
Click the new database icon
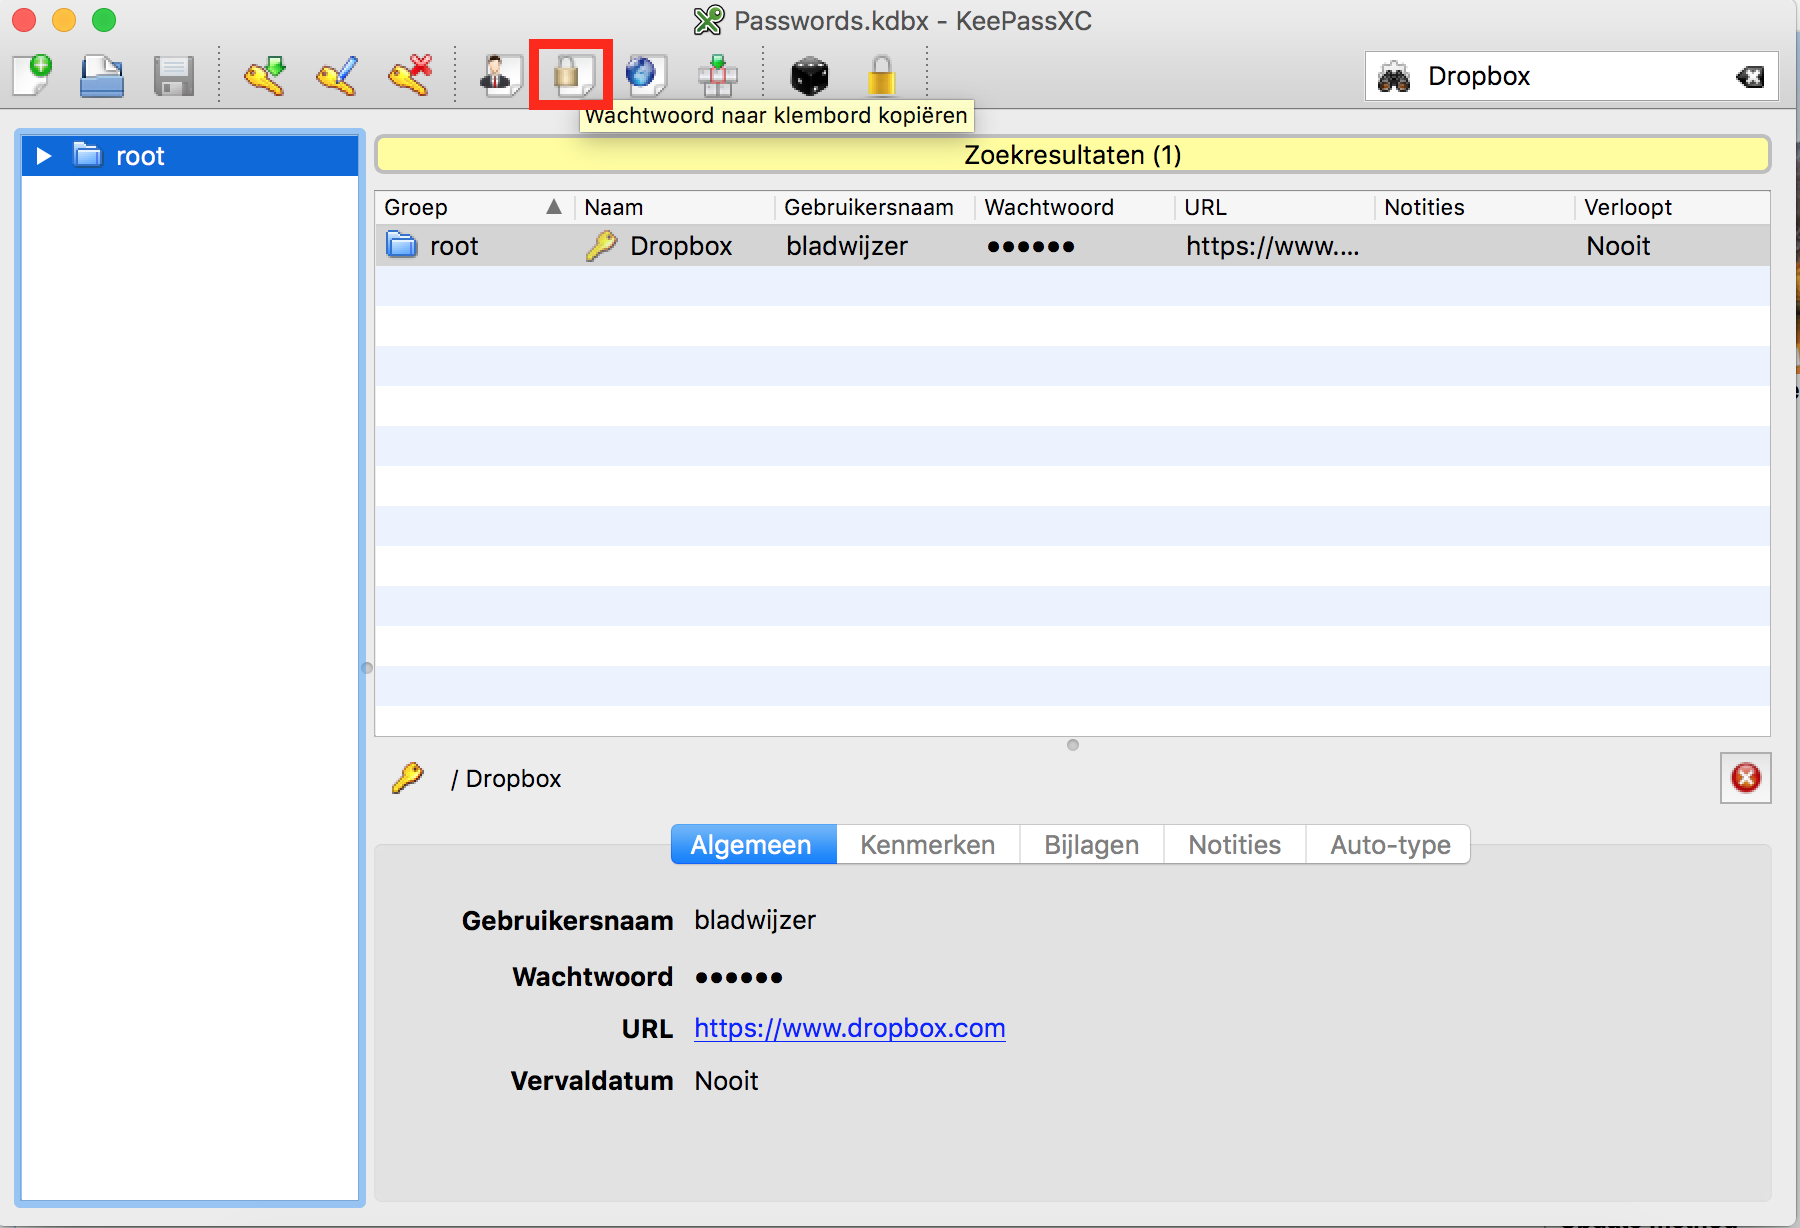pyautogui.click(x=33, y=76)
